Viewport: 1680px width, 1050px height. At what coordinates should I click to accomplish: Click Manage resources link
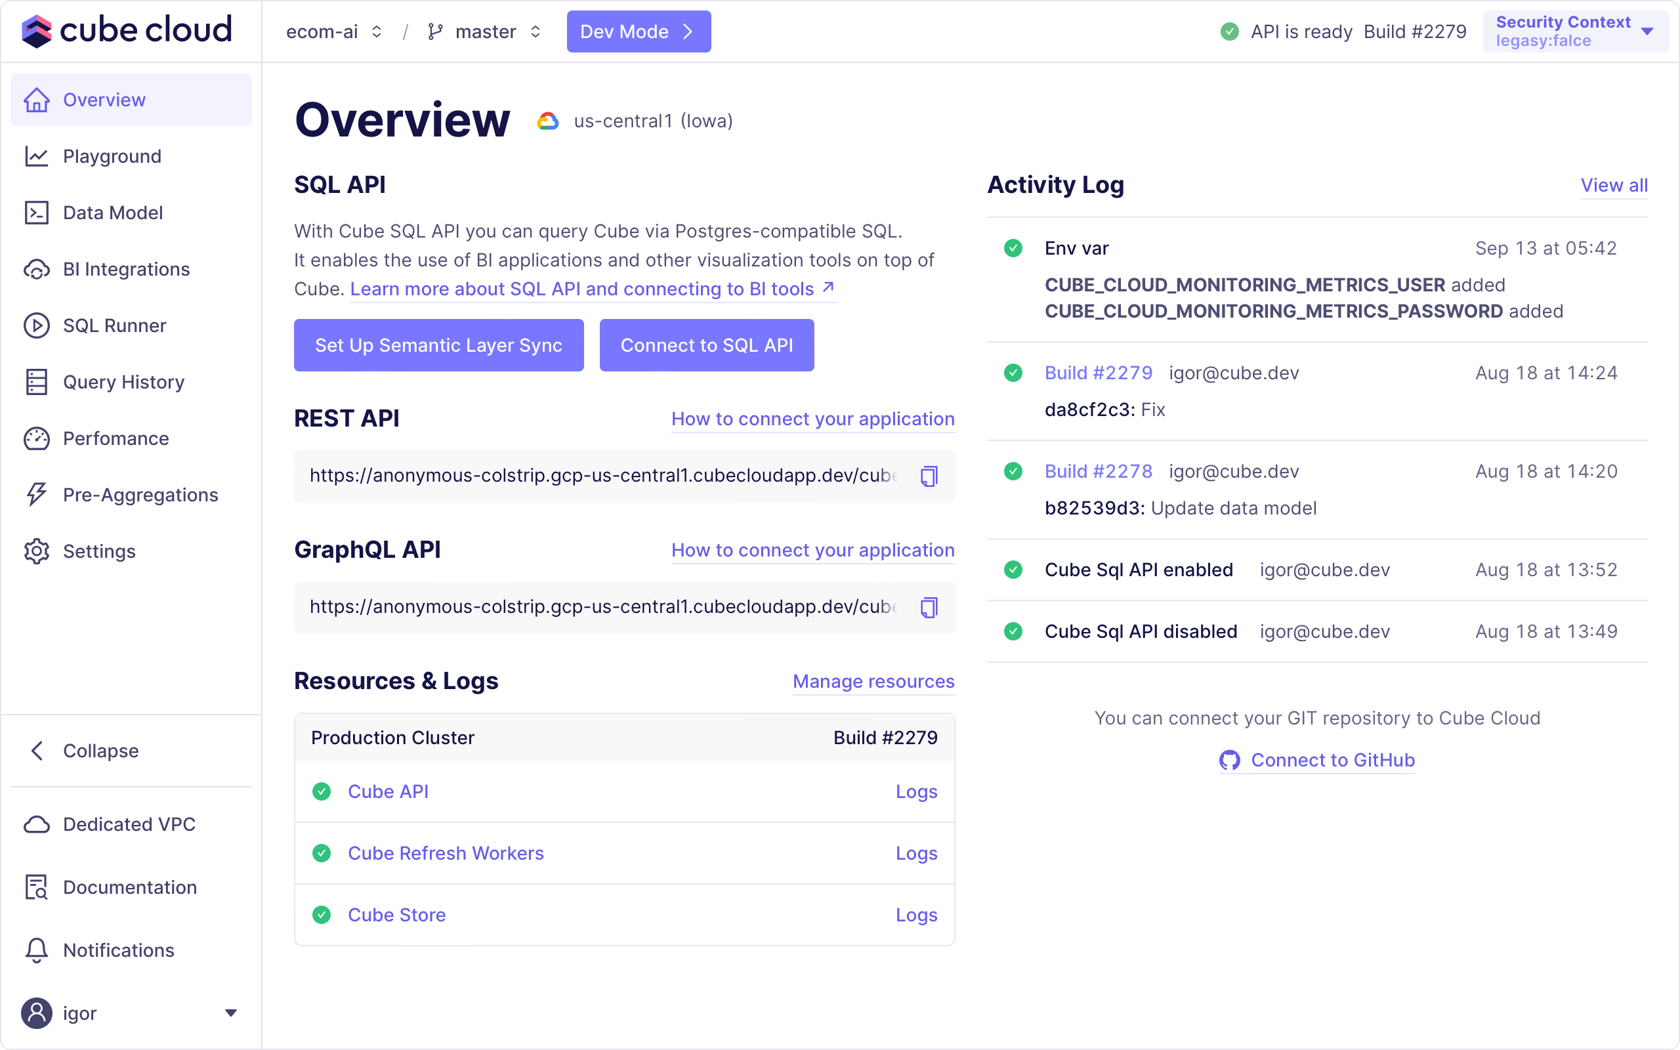tap(874, 682)
